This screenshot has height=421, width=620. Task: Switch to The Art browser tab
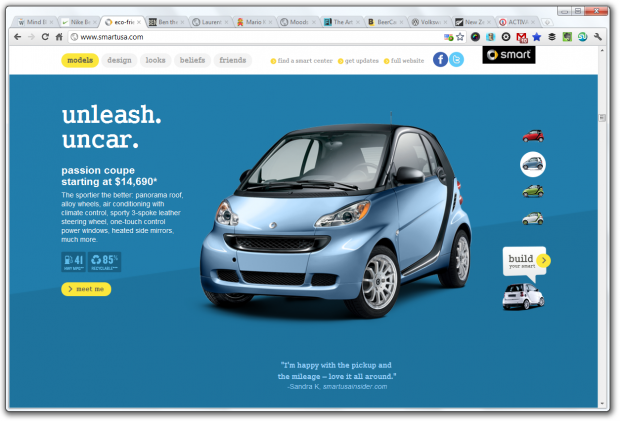(x=343, y=22)
